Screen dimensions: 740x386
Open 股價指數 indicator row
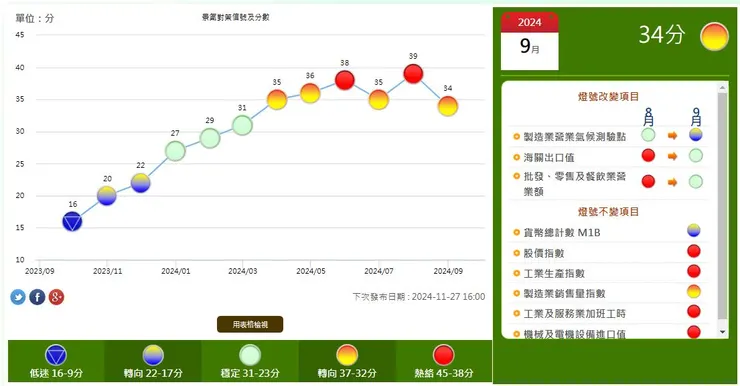point(608,252)
